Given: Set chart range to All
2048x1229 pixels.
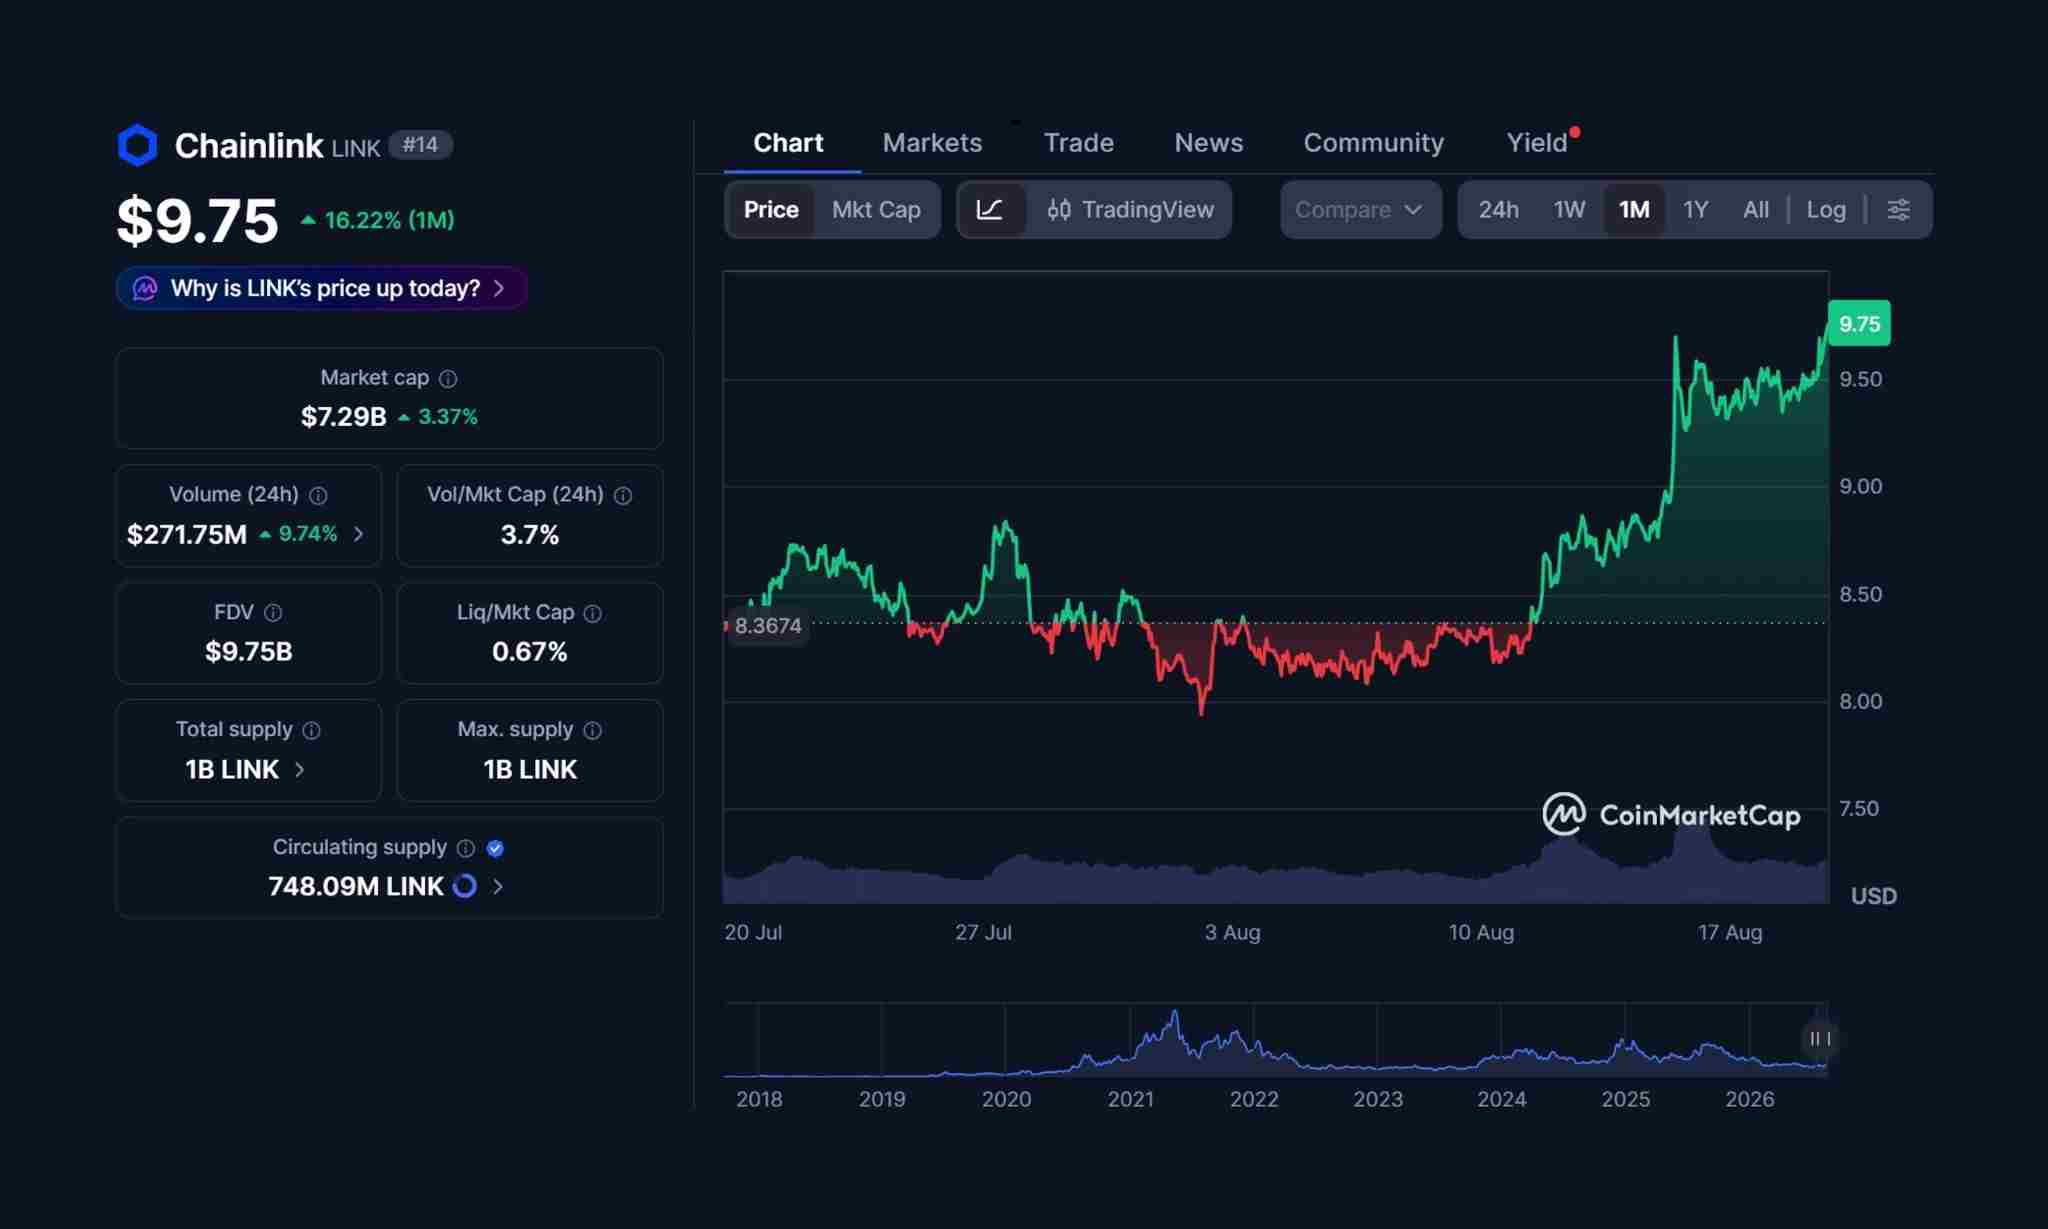Looking at the screenshot, I should (1756, 210).
